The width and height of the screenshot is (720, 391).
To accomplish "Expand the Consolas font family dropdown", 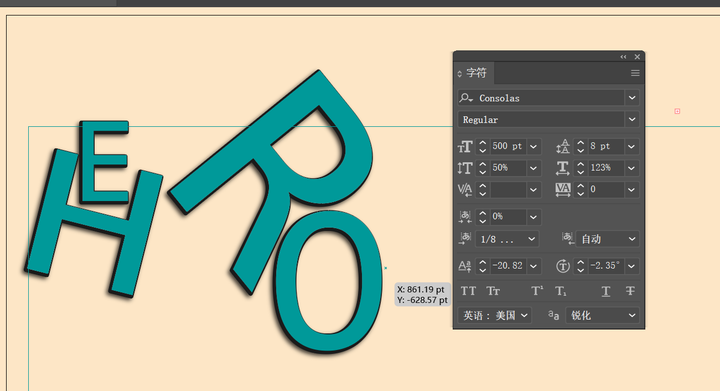I will 632,98.
